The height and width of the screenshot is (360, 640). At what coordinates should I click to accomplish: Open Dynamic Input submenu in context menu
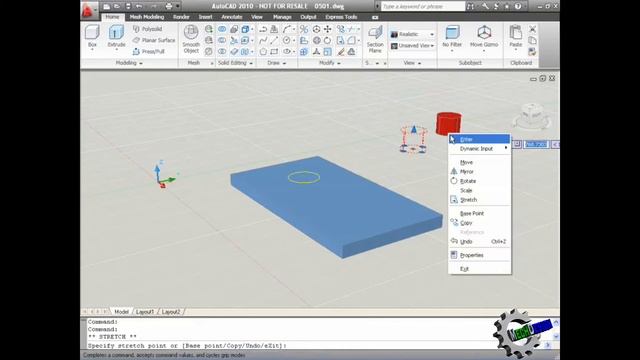click(480, 149)
